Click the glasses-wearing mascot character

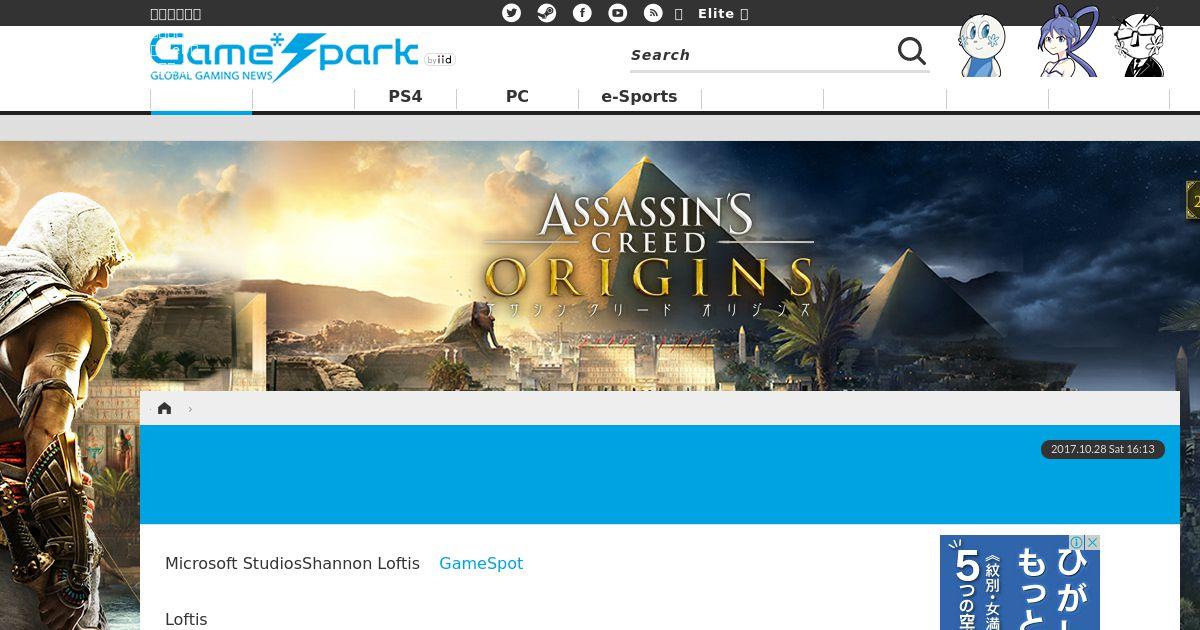click(x=1139, y=45)
